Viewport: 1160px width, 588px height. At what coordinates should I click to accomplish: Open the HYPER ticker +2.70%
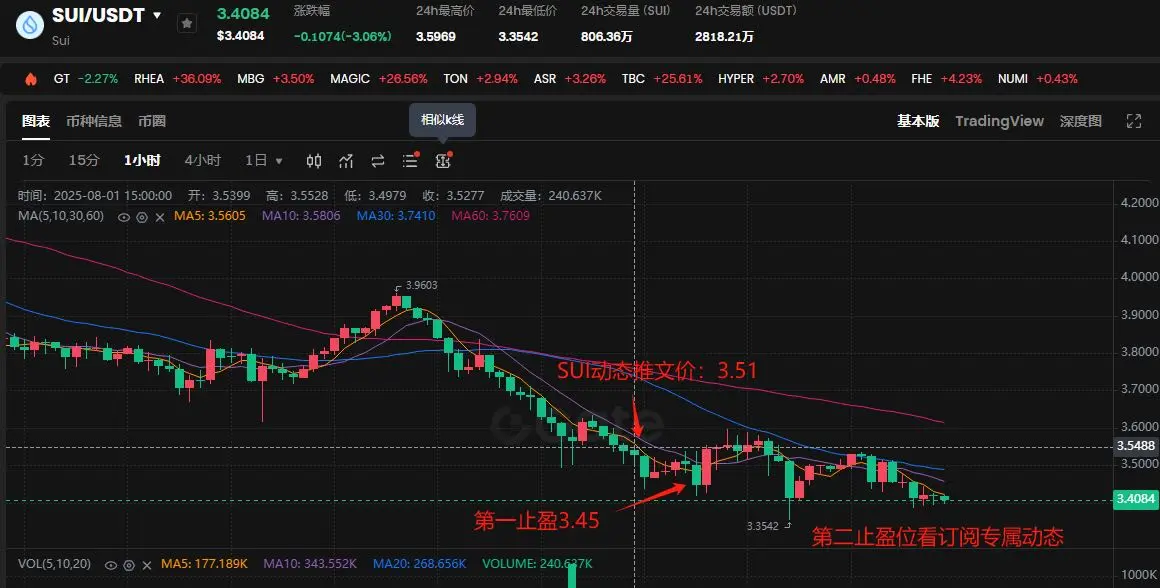[x=761, y=78]
